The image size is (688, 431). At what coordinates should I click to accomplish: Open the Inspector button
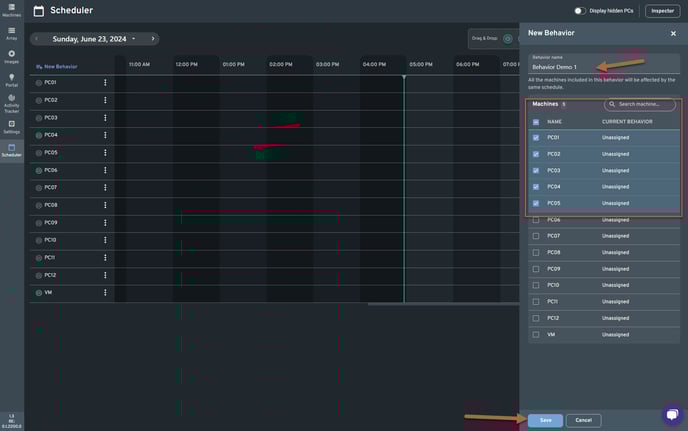coord(663,11)
